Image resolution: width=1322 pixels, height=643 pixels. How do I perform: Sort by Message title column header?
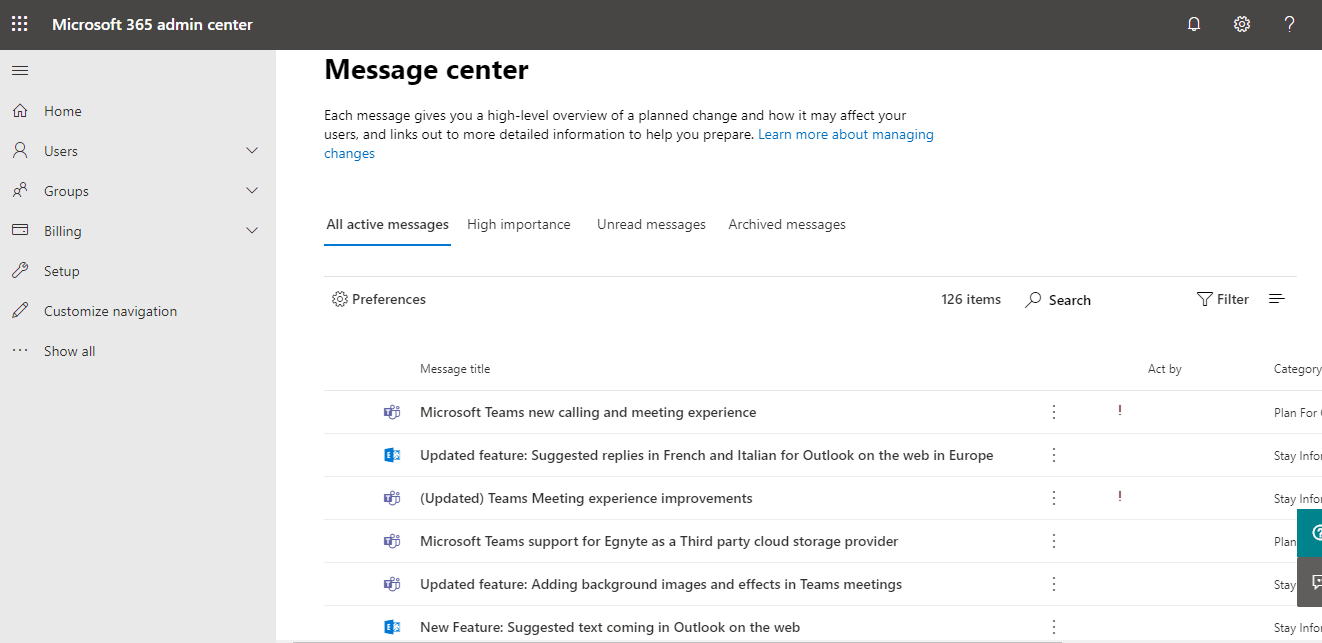(x=455, y=369)
